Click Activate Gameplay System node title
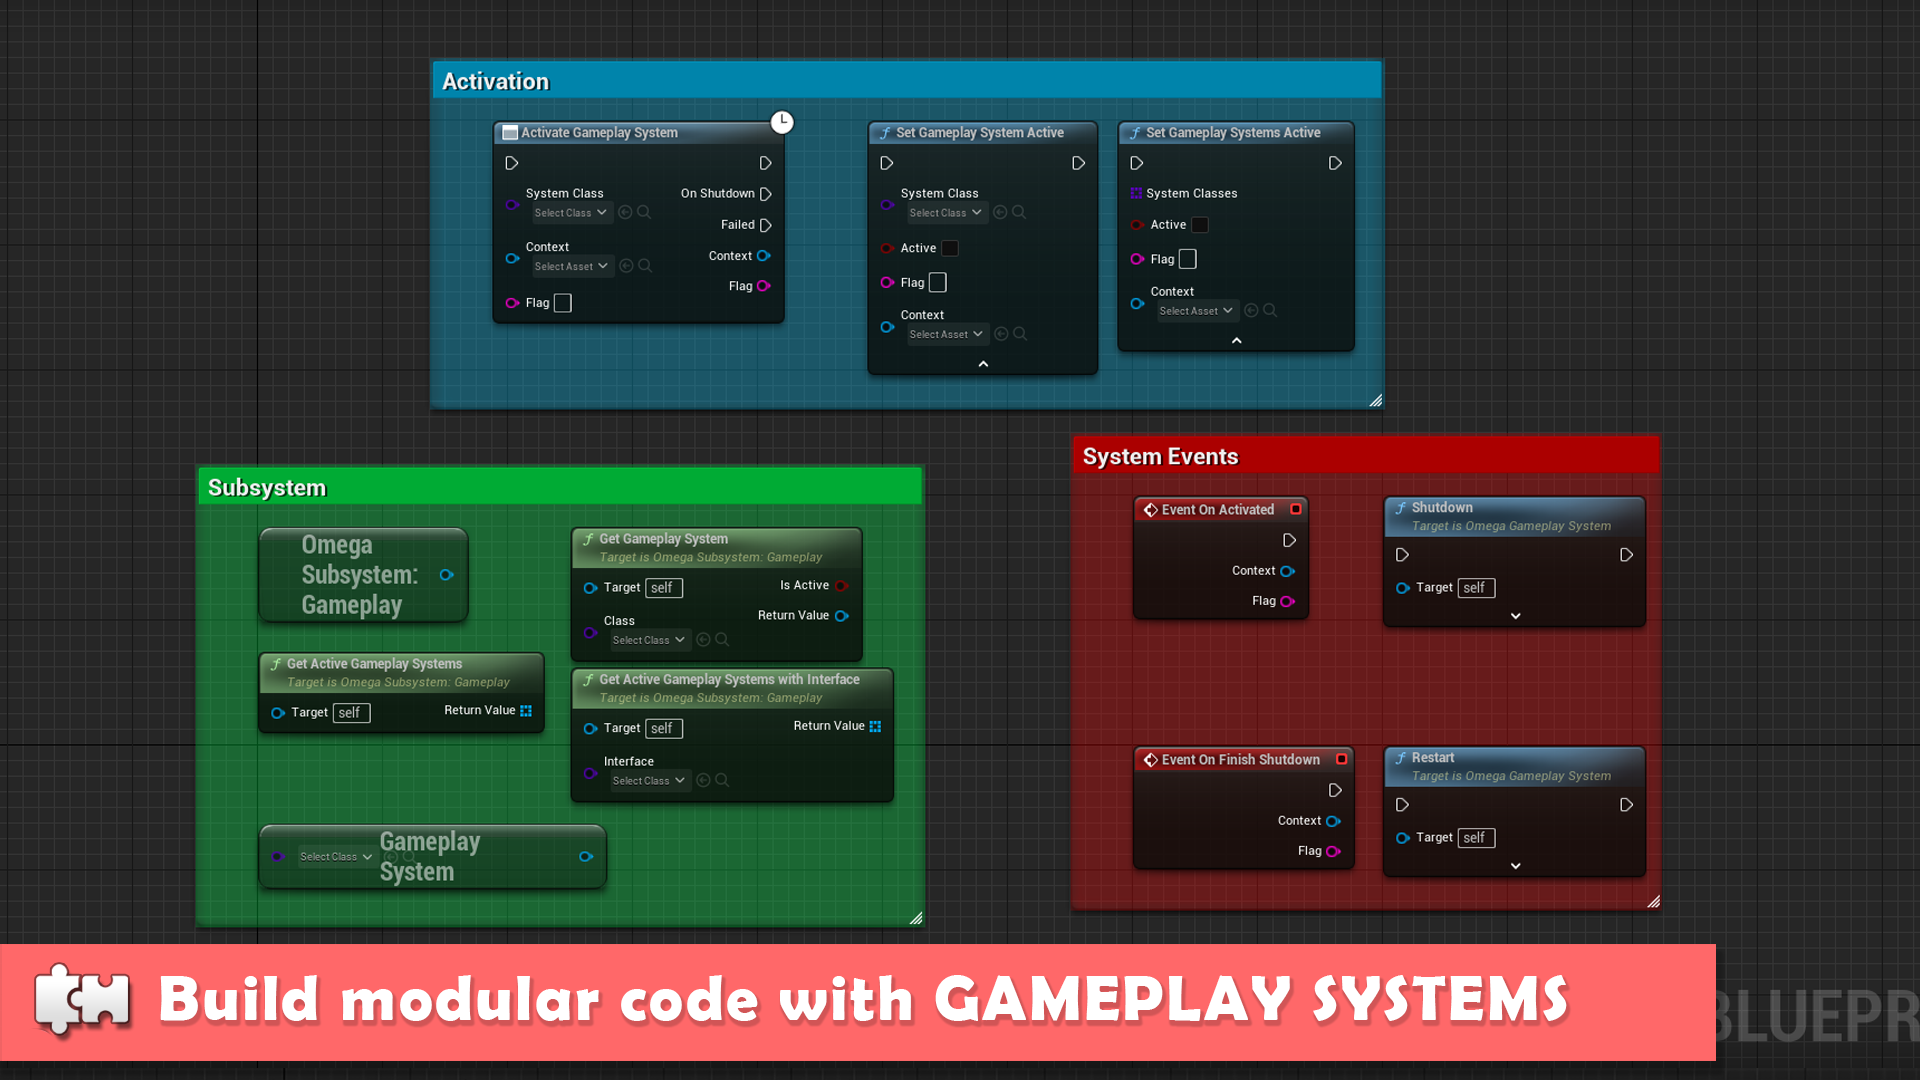 coord(599,132)
